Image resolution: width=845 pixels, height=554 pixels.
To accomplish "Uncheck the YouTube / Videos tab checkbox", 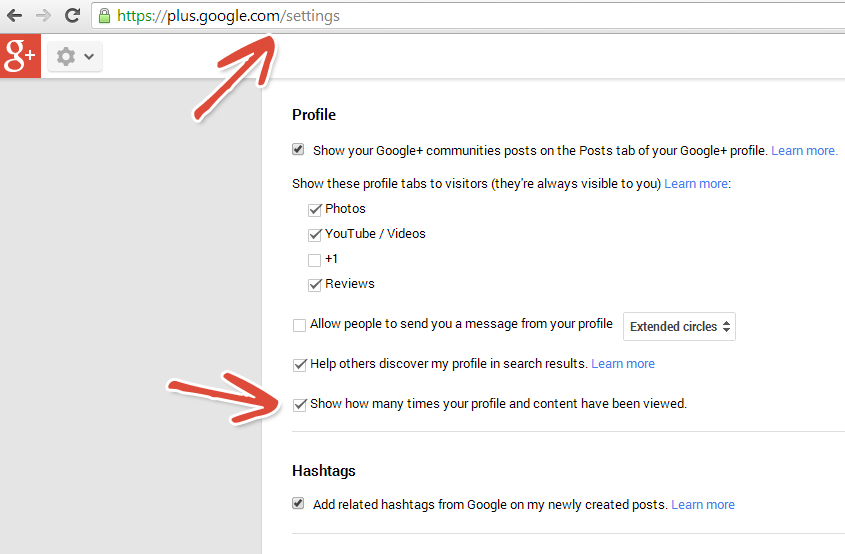I will [x=315, y=234].
